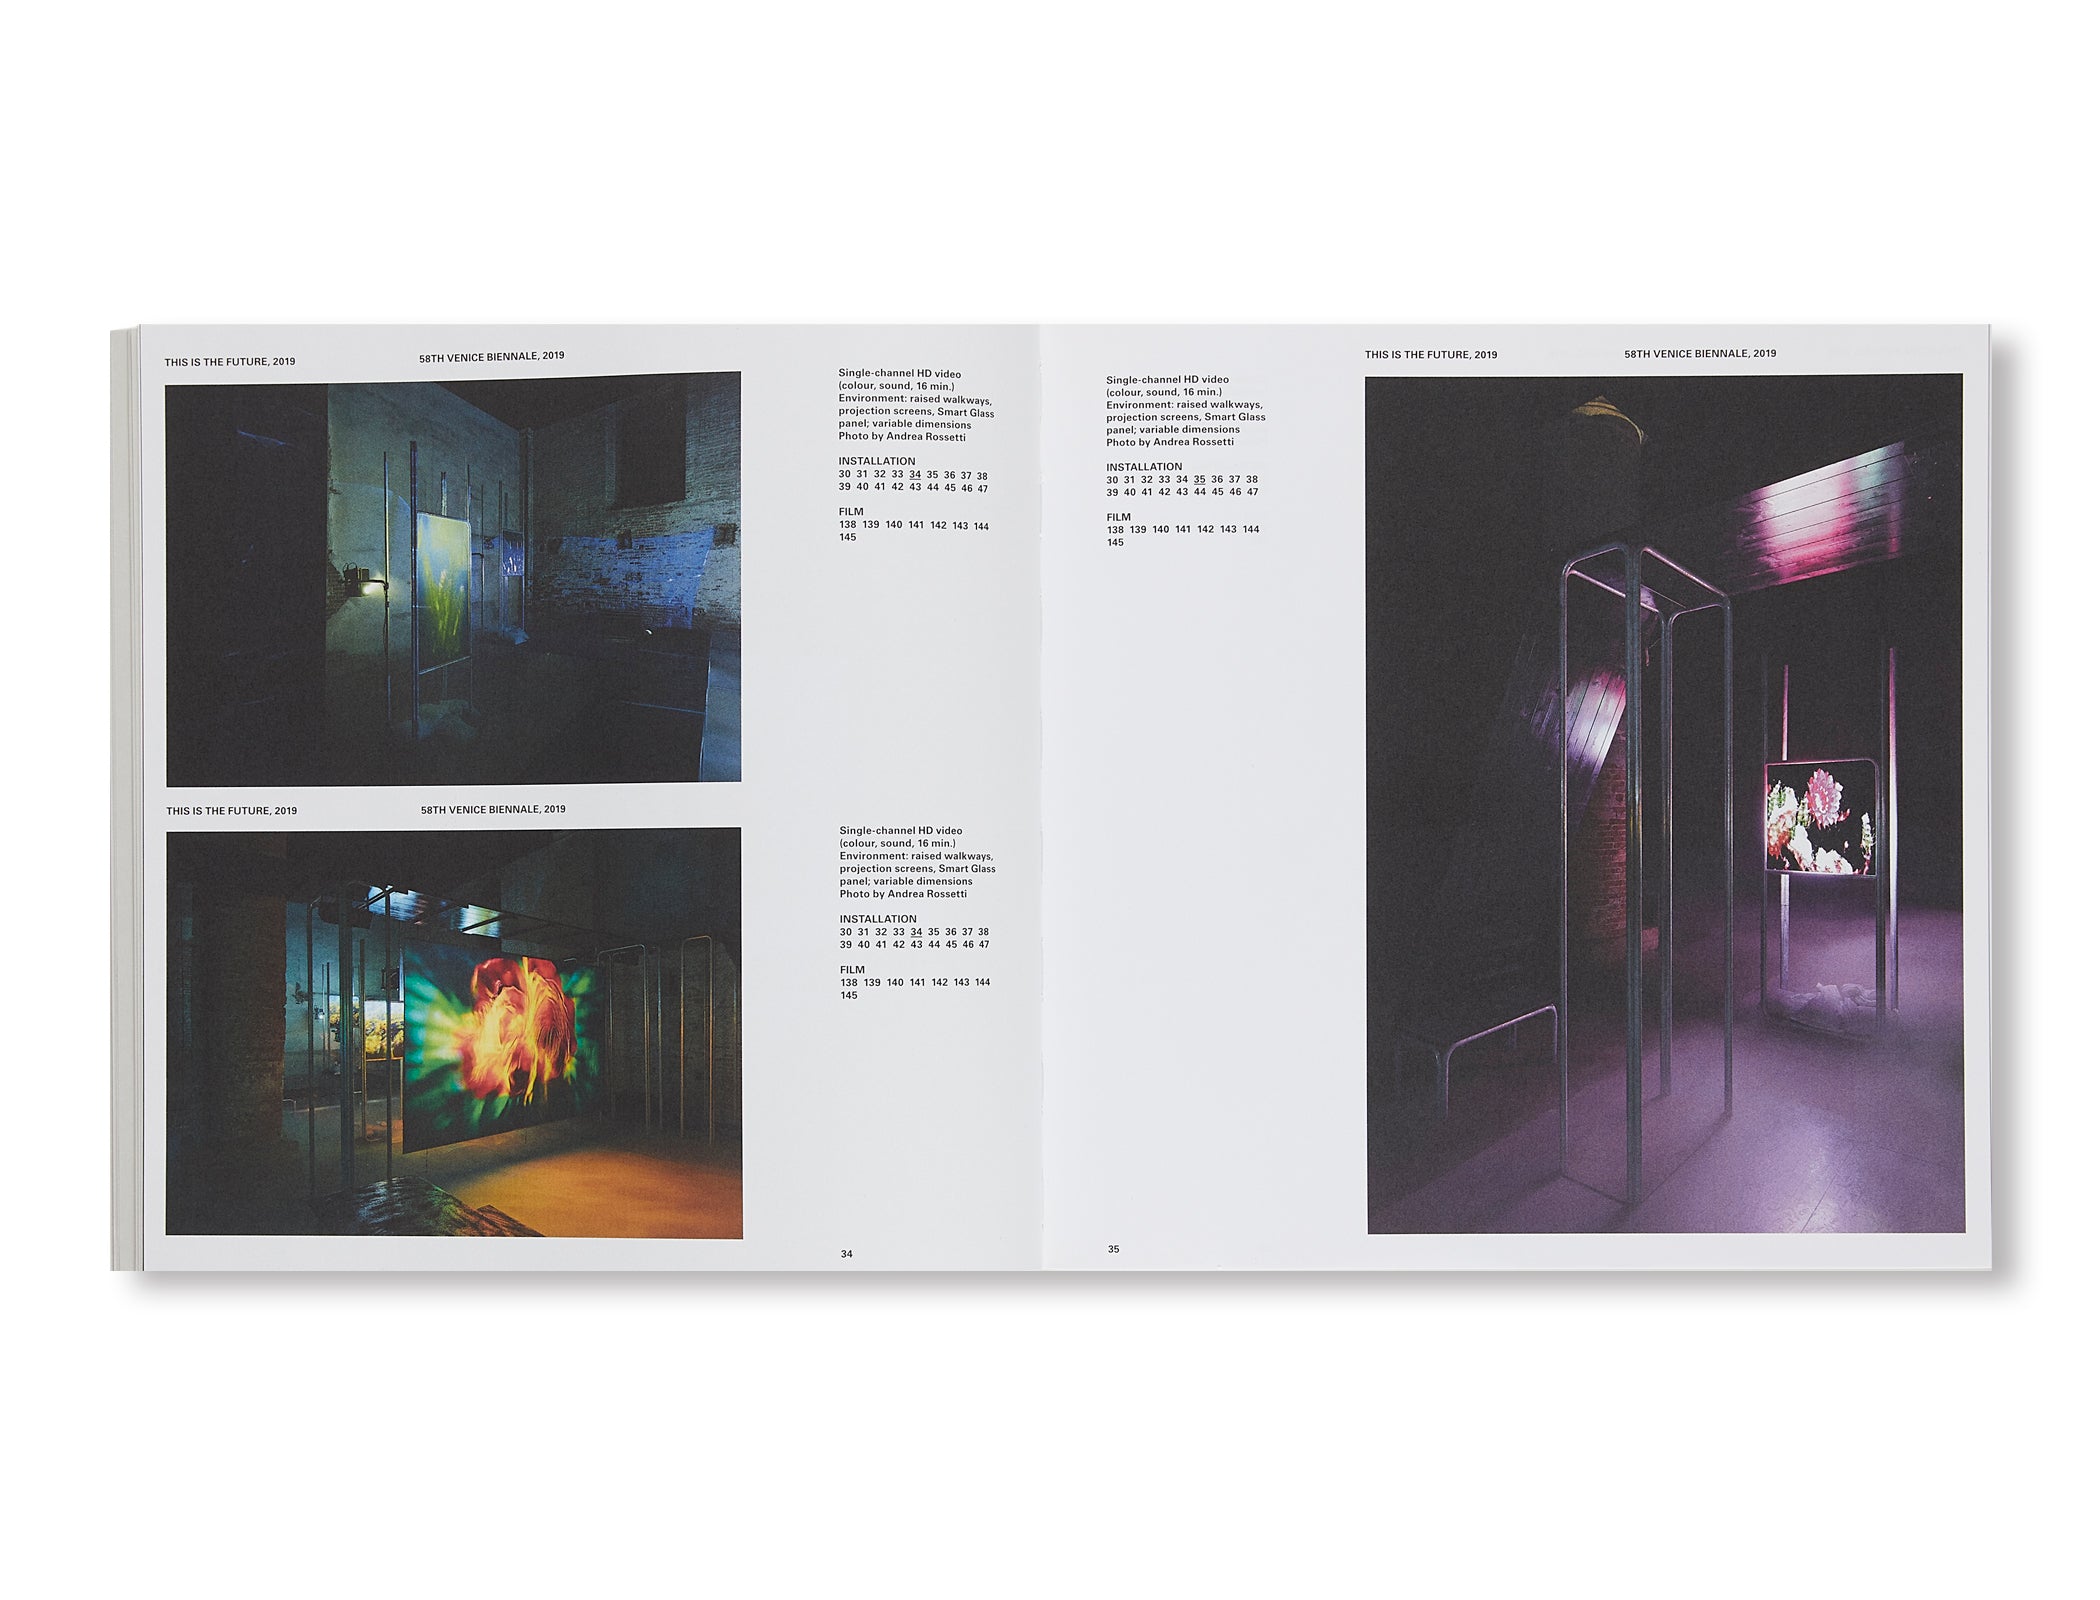Viewport: 2100px width, 1600px height.
Task: Click "58TH VENICE BIENNALE, 2019" above purple photo
Action: click(x=1700, y=354)
